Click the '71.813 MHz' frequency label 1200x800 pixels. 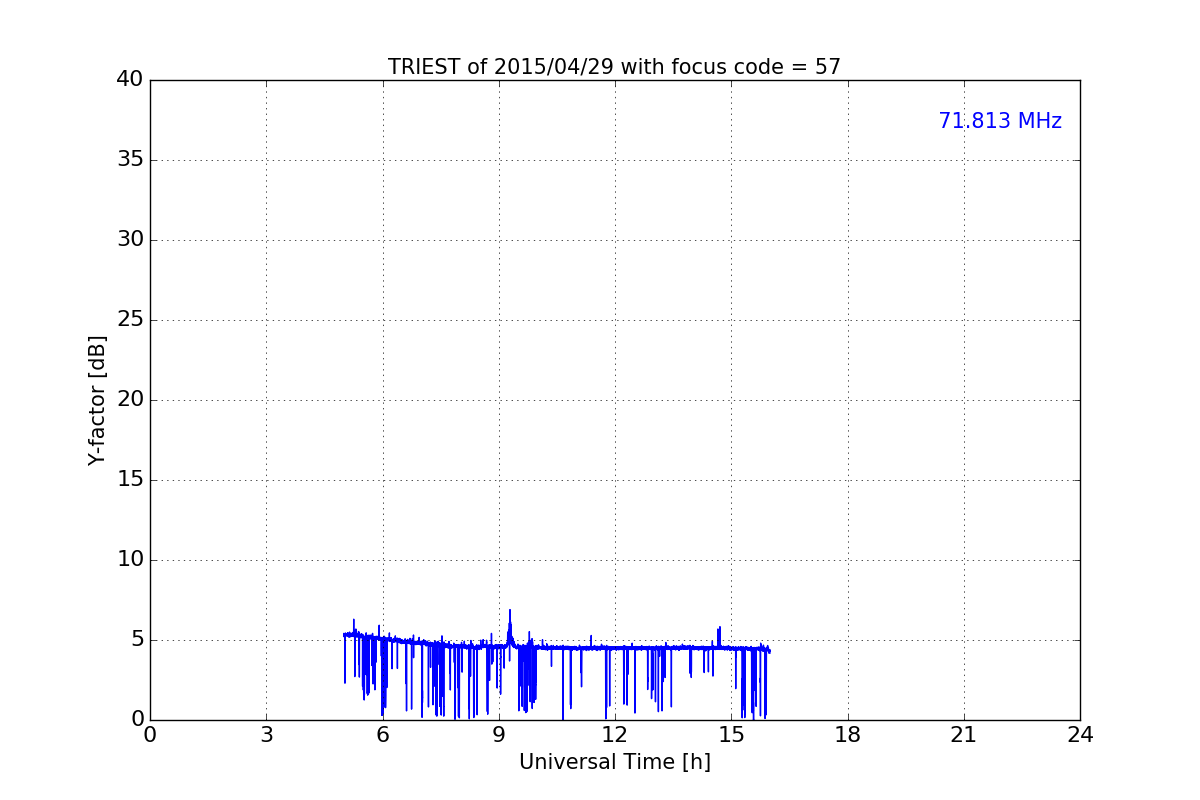point(1000,121)
